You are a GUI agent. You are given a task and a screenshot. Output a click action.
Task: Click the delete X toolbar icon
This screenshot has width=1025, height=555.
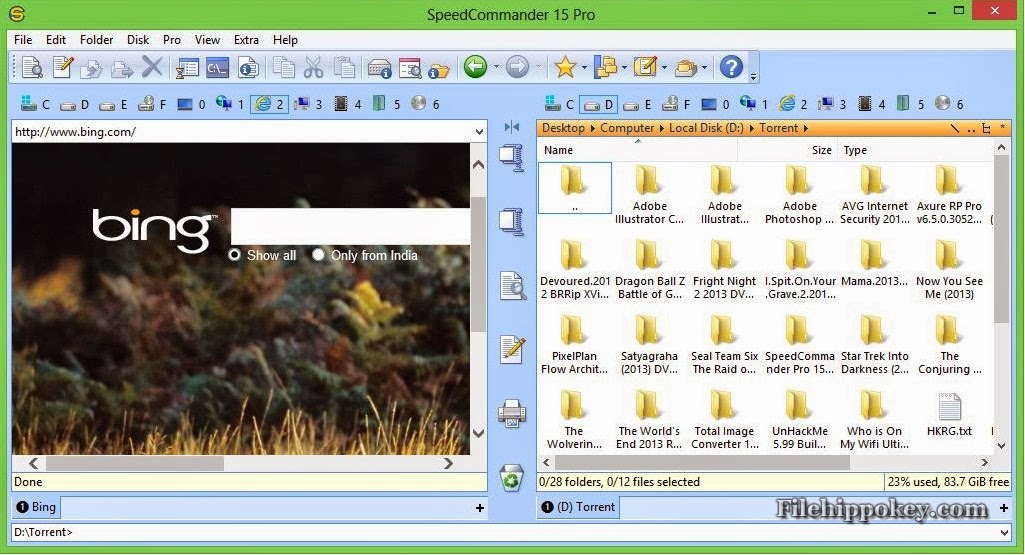click(x=152, y=67)
